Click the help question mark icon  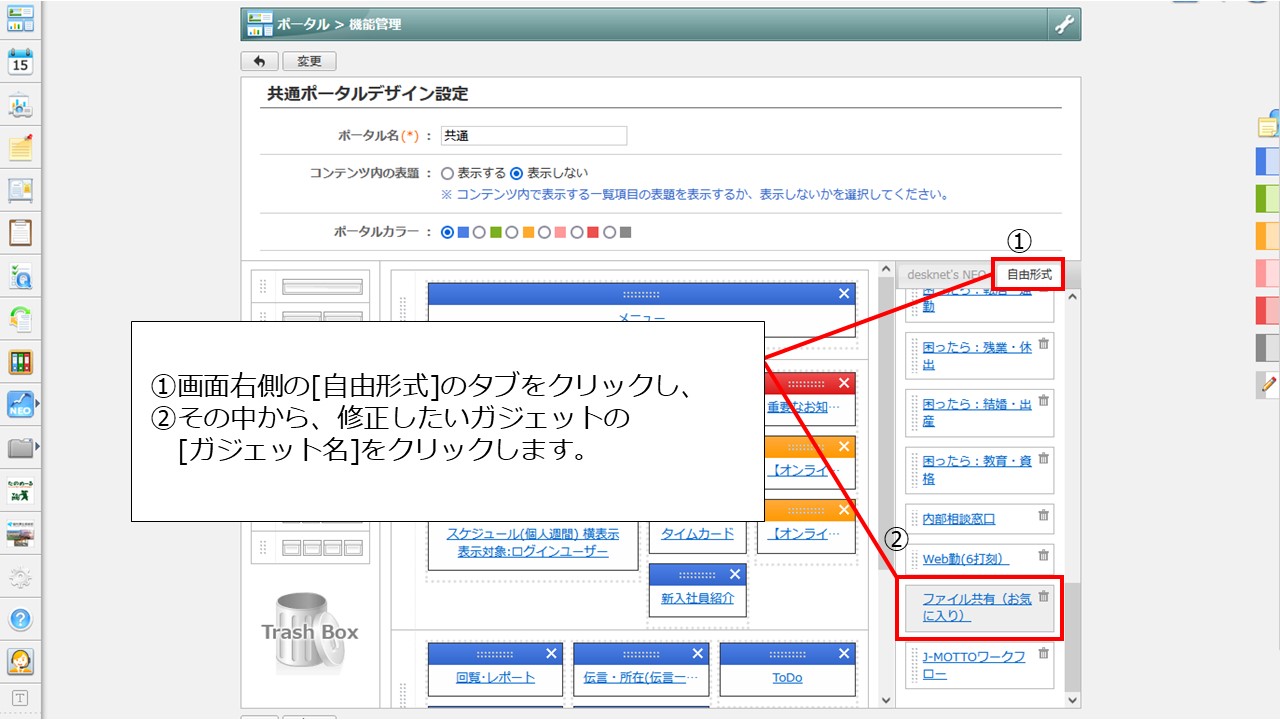[21, 618]
